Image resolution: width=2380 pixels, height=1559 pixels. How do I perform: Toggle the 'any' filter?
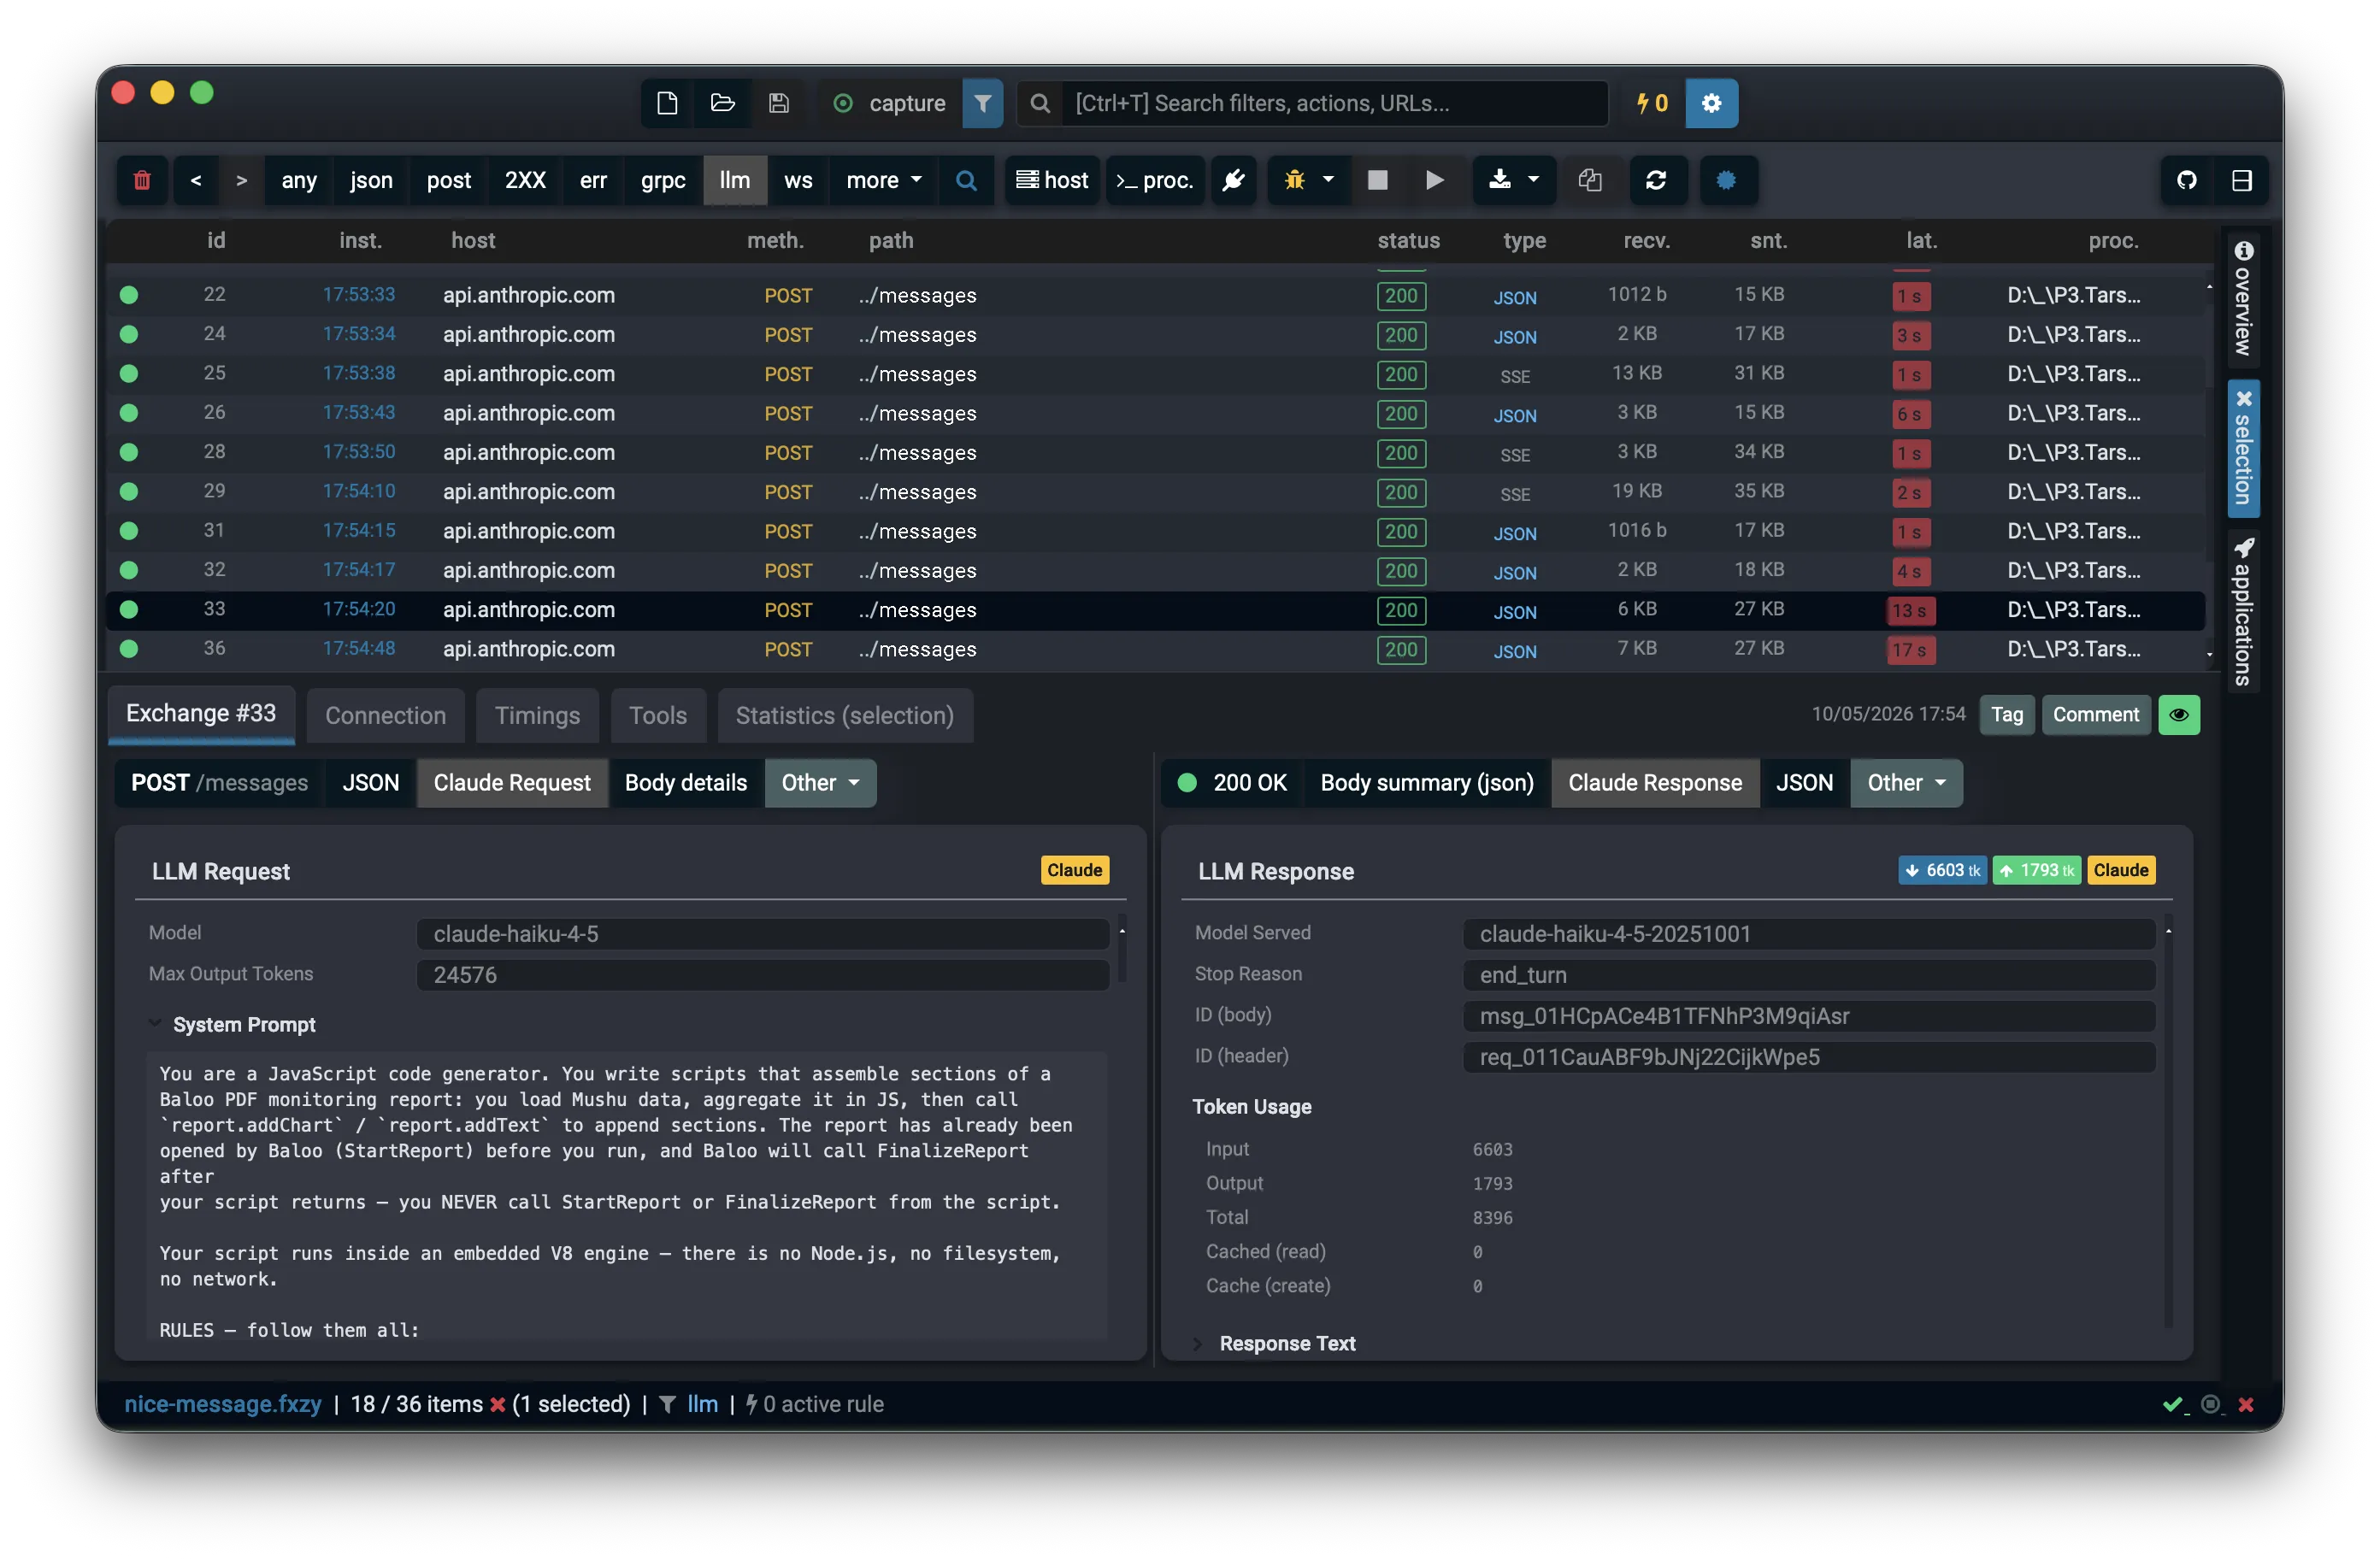299,180
